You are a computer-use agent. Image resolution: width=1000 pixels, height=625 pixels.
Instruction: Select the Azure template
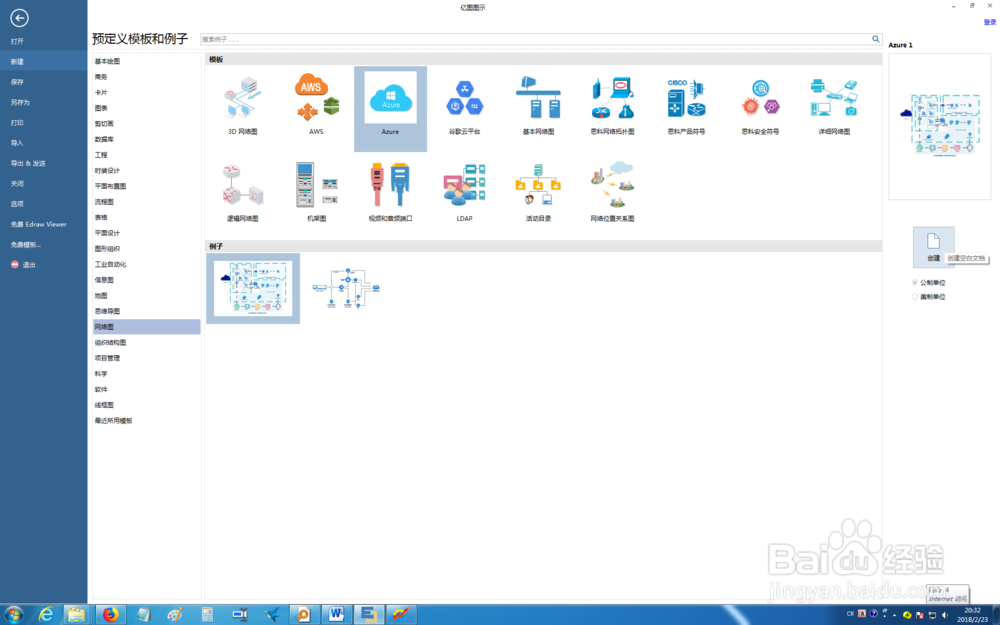390,108
